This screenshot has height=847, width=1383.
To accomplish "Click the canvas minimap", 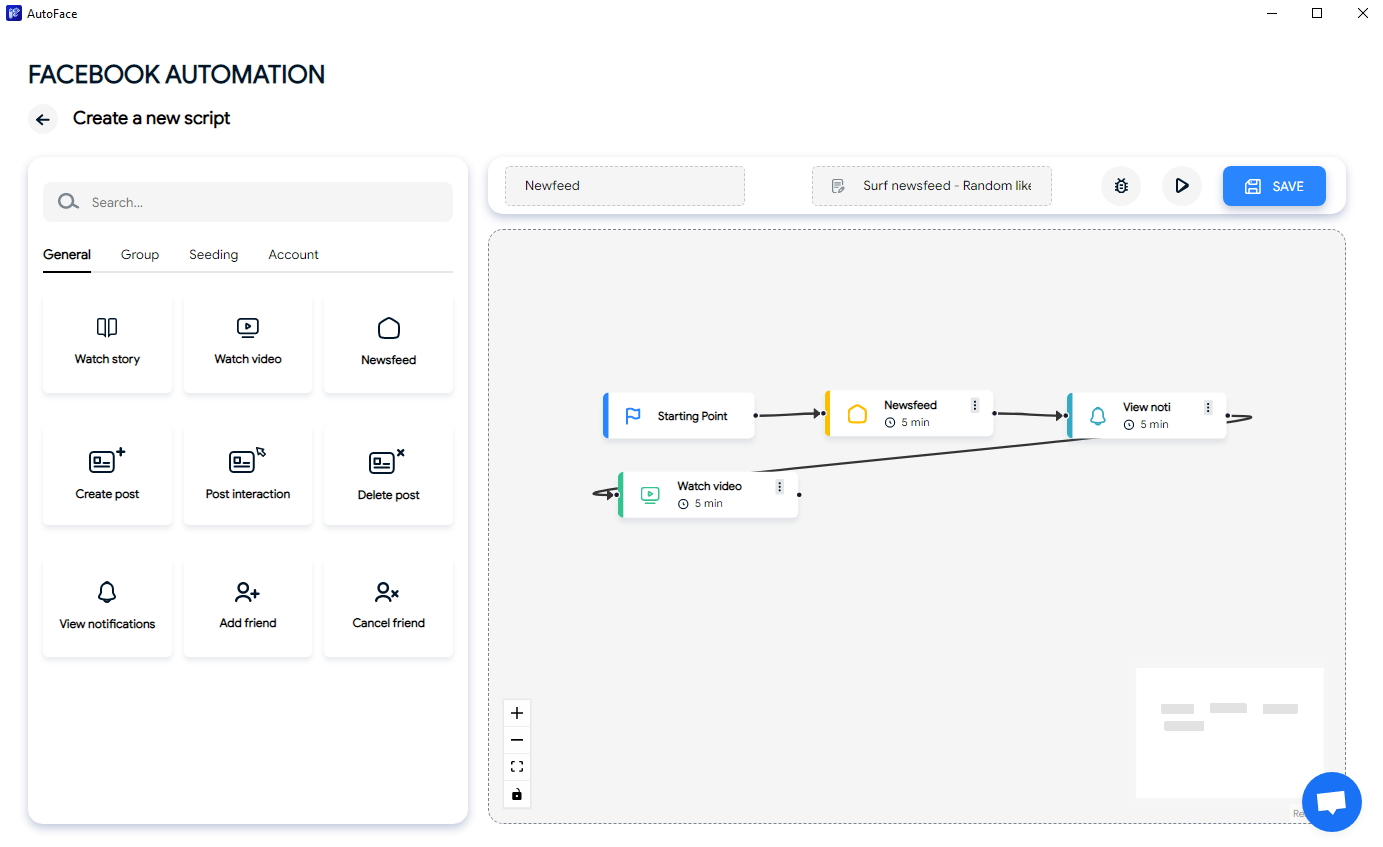I will pos(1229,733).
